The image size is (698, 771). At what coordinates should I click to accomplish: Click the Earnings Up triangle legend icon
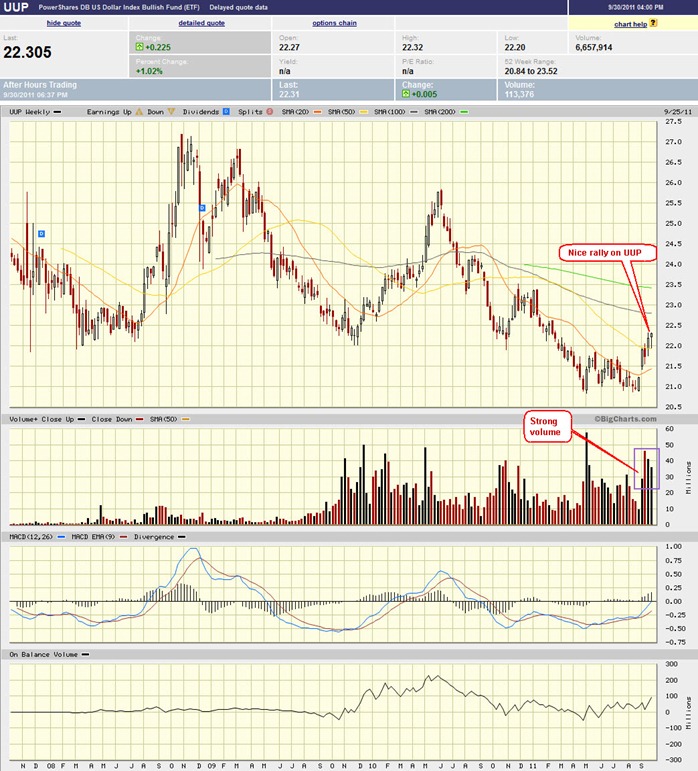pos(139,112)
